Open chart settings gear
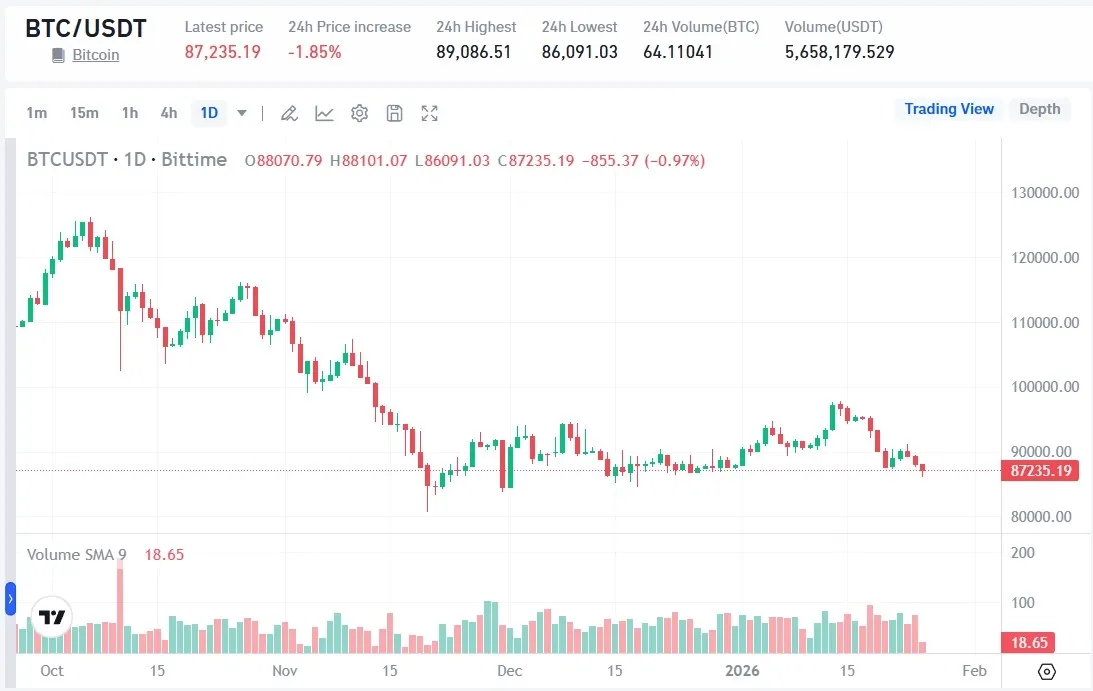 tap(359, 113)
